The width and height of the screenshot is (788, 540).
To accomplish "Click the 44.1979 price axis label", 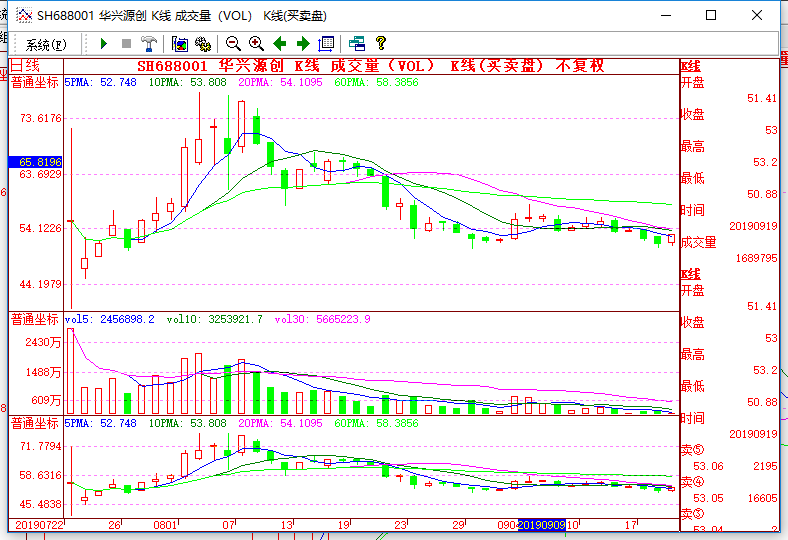I will pos(40,284).
